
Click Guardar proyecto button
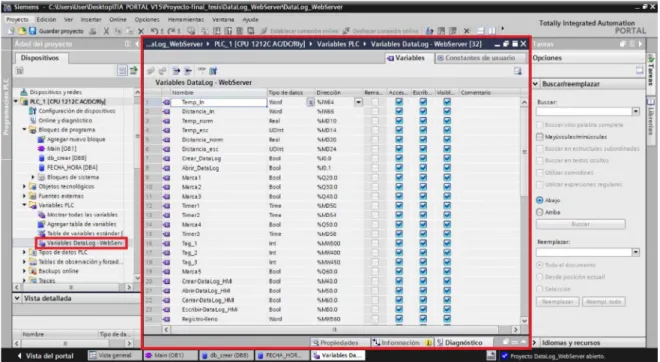(x=56, y=31)
